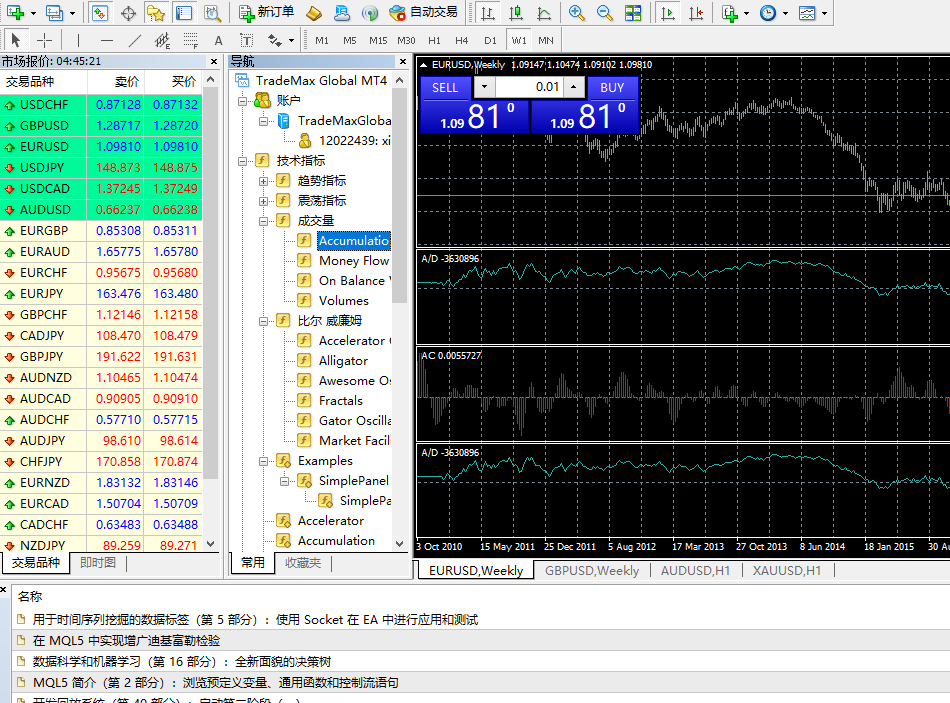Viewport: 950px width, 703px height.
Task: Open profiles dropdown arrow in toolbar
Action: (x=72, y=13)
